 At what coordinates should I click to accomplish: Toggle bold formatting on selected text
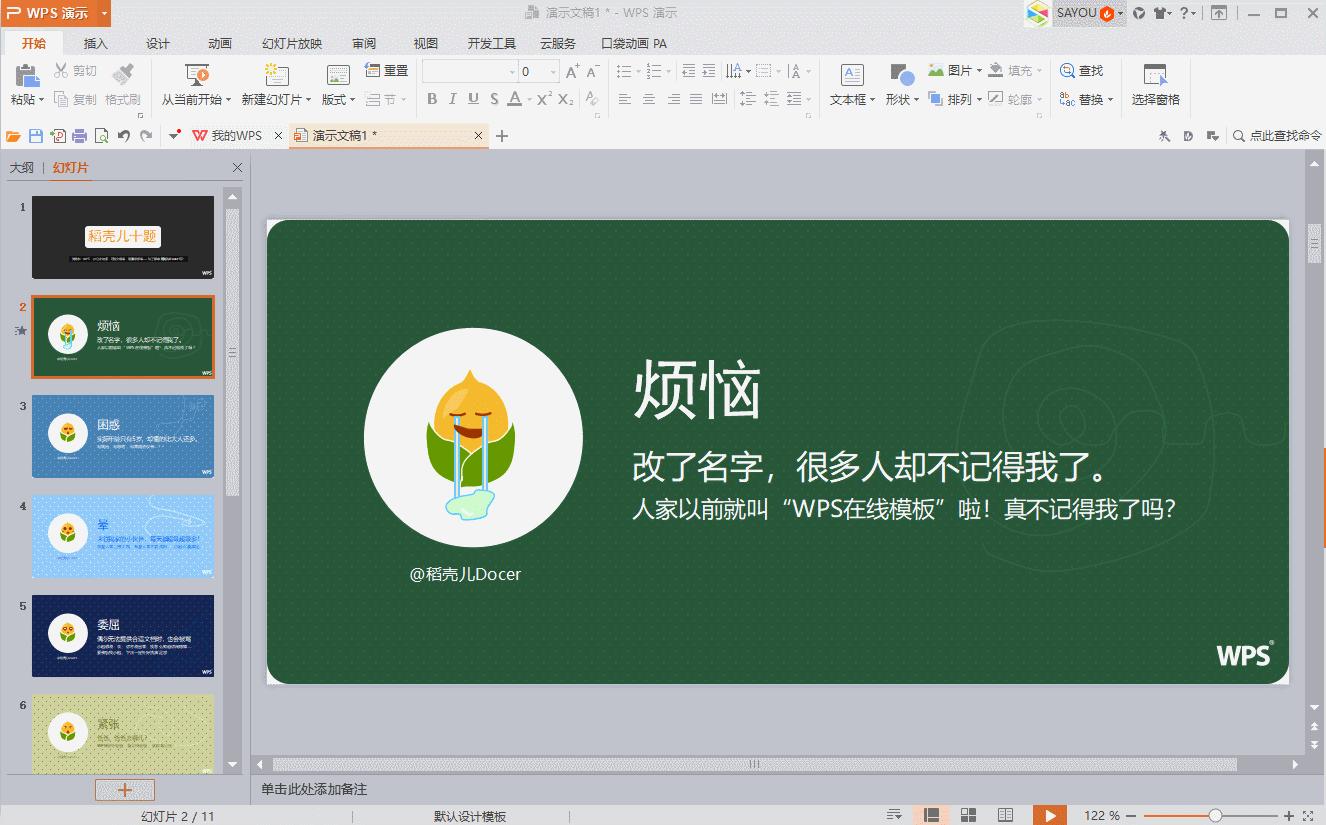click(432, 99)
